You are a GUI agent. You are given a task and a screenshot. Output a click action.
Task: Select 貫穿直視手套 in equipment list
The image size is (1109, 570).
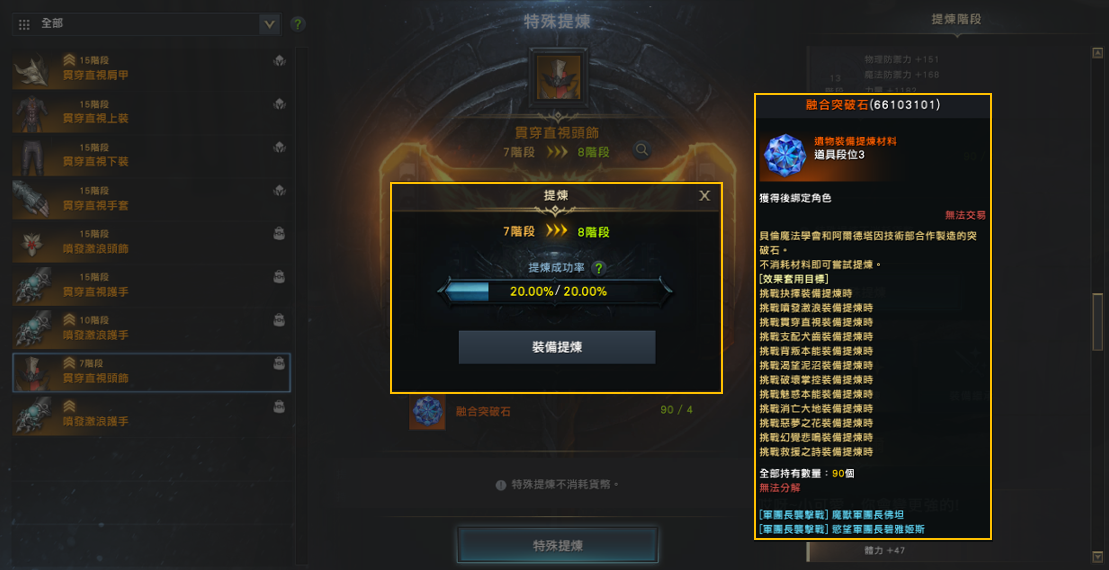coord(151,199)
